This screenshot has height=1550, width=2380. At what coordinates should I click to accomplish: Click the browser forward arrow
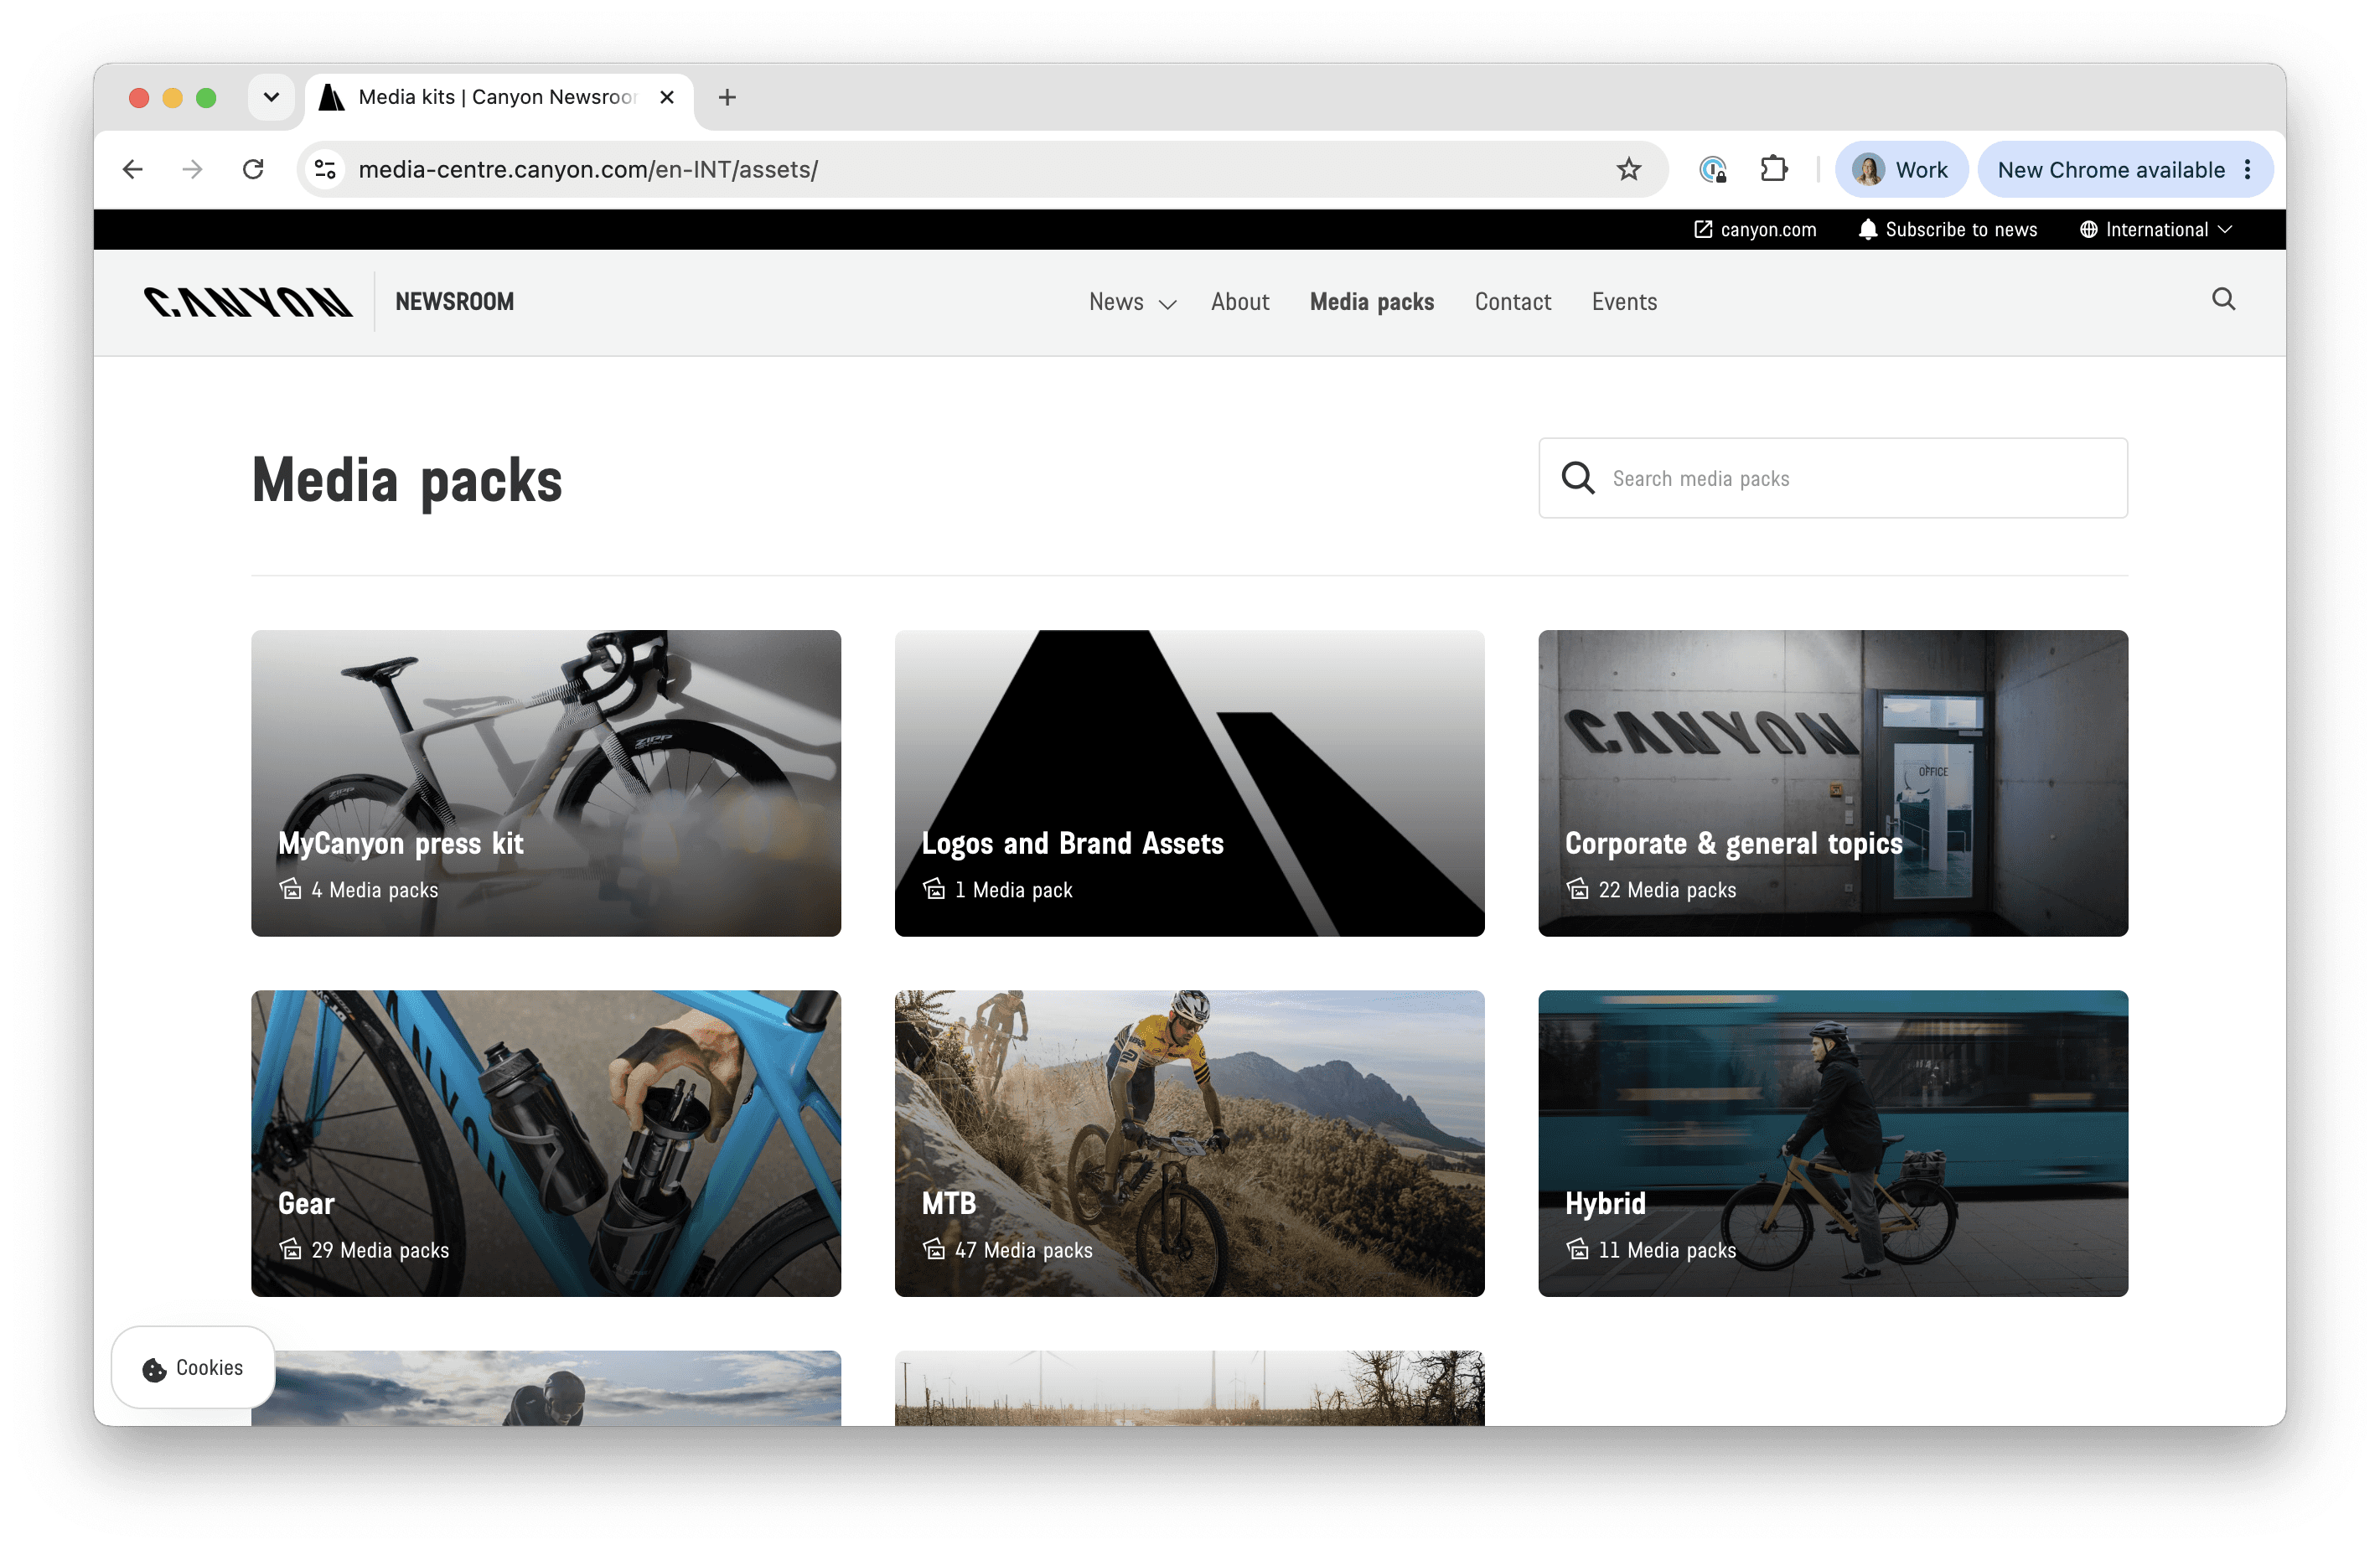click(x=192, y=169)
